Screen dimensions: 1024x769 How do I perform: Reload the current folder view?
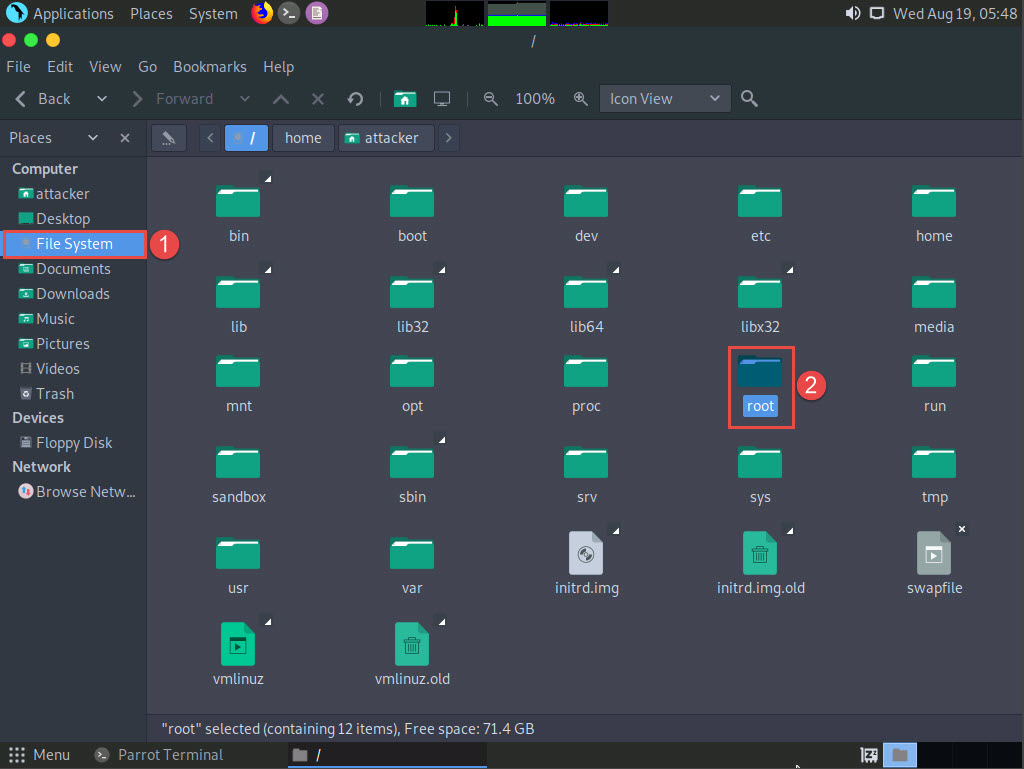click(355, 99)
